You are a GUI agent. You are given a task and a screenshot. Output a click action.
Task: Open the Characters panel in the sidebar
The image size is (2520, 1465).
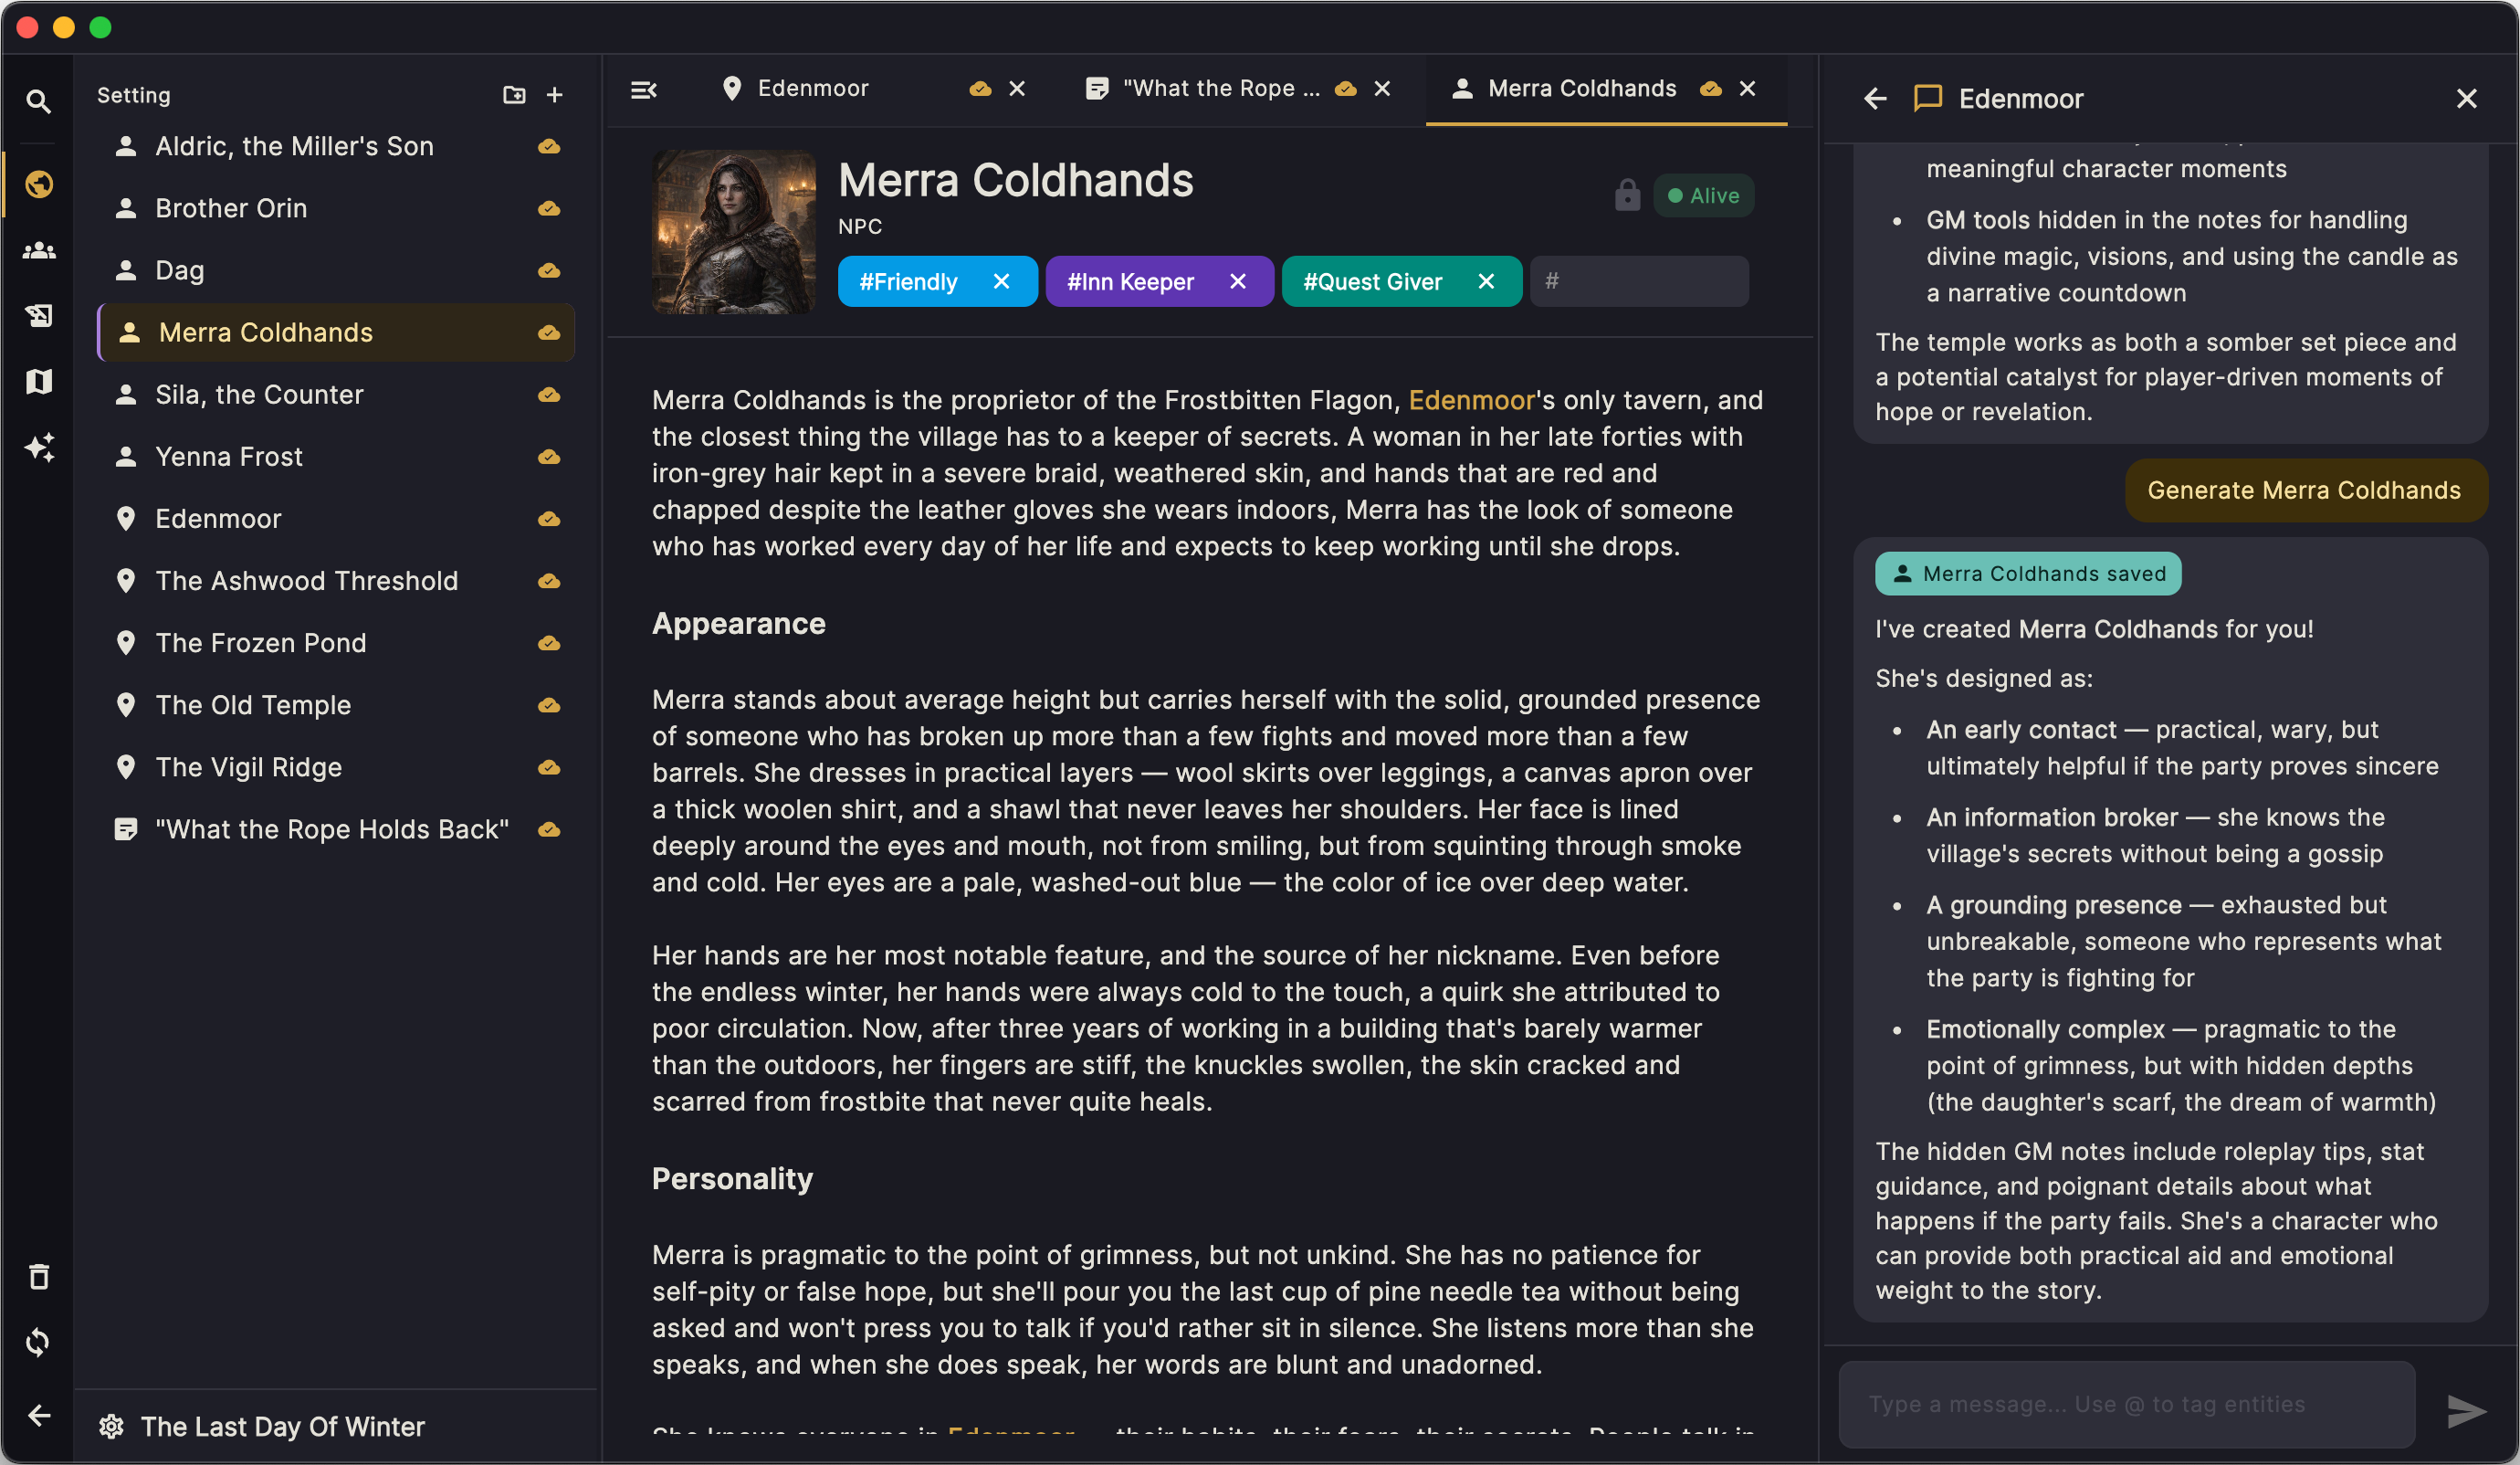(x=39, y=250)
